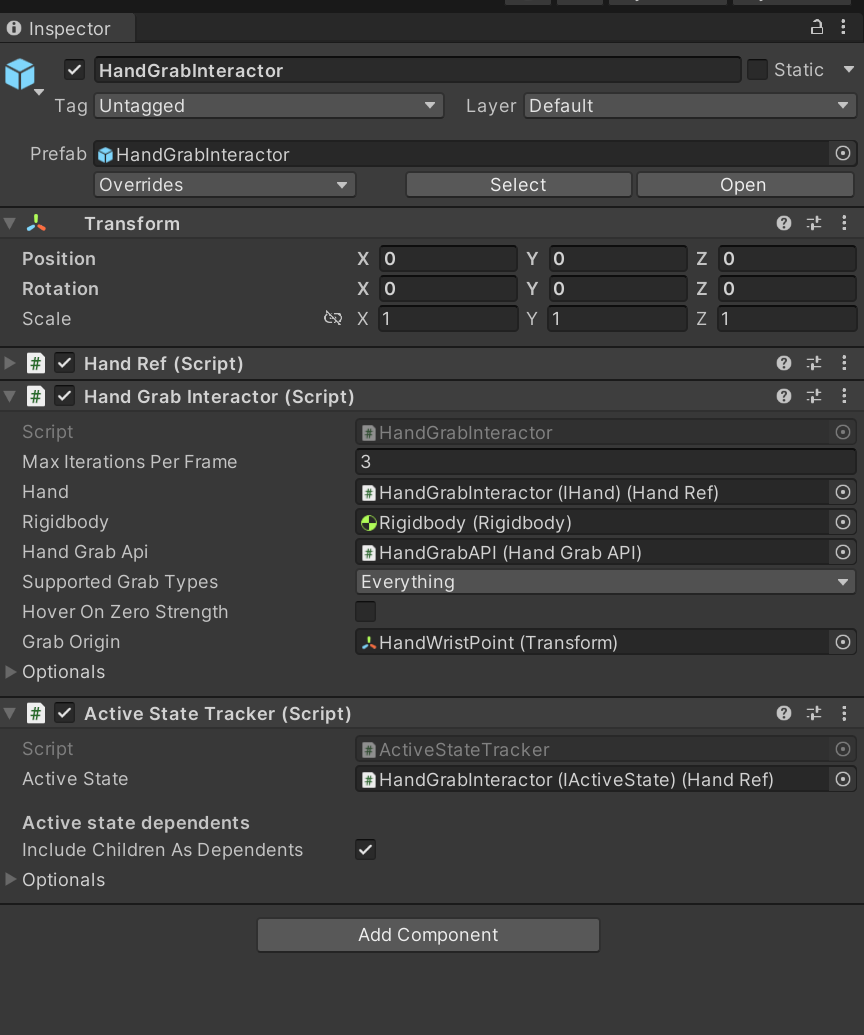Screen dimensions: 864x1035
Task: Click the HandGrabAPI object reference field
Action: click(592, 552)
